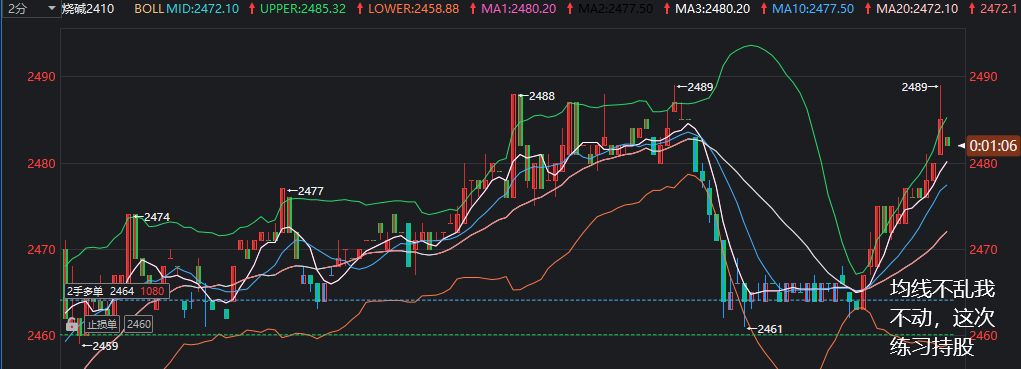Select the 2手多单 2464 position label
Image resolution: width=1021 pixels, height=369 pixels.
117,291
